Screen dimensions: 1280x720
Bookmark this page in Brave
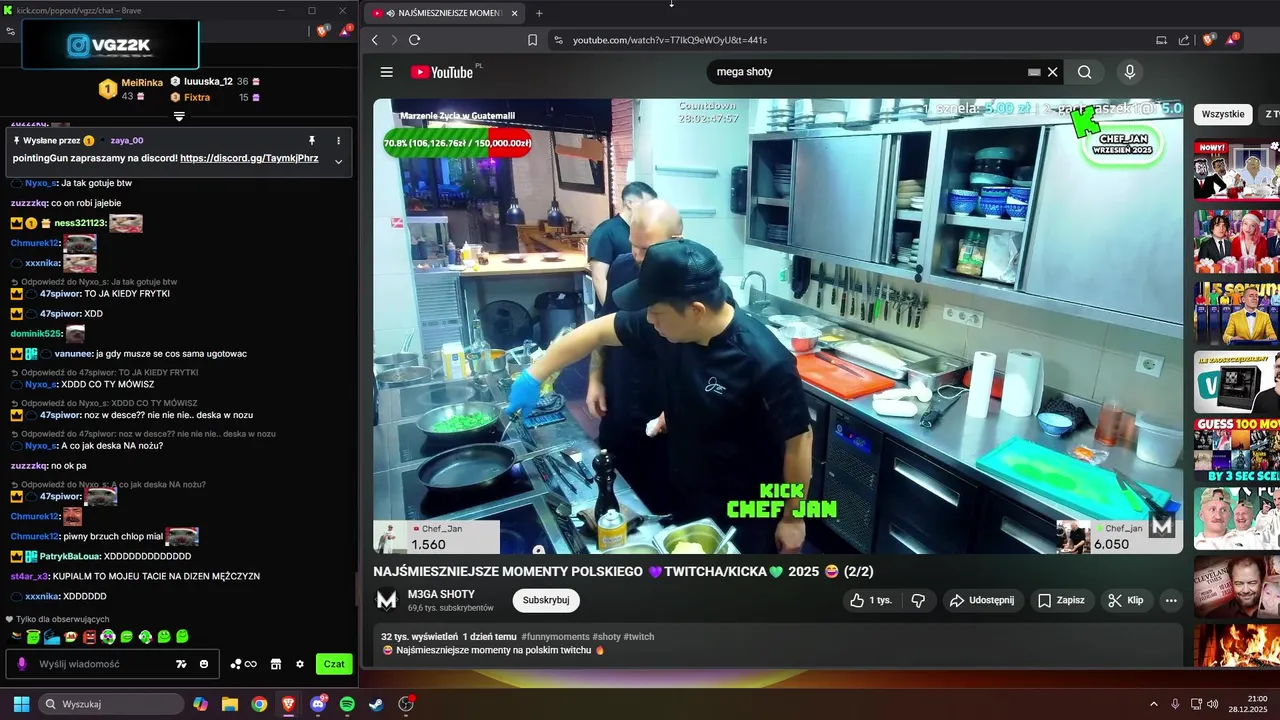532,40
